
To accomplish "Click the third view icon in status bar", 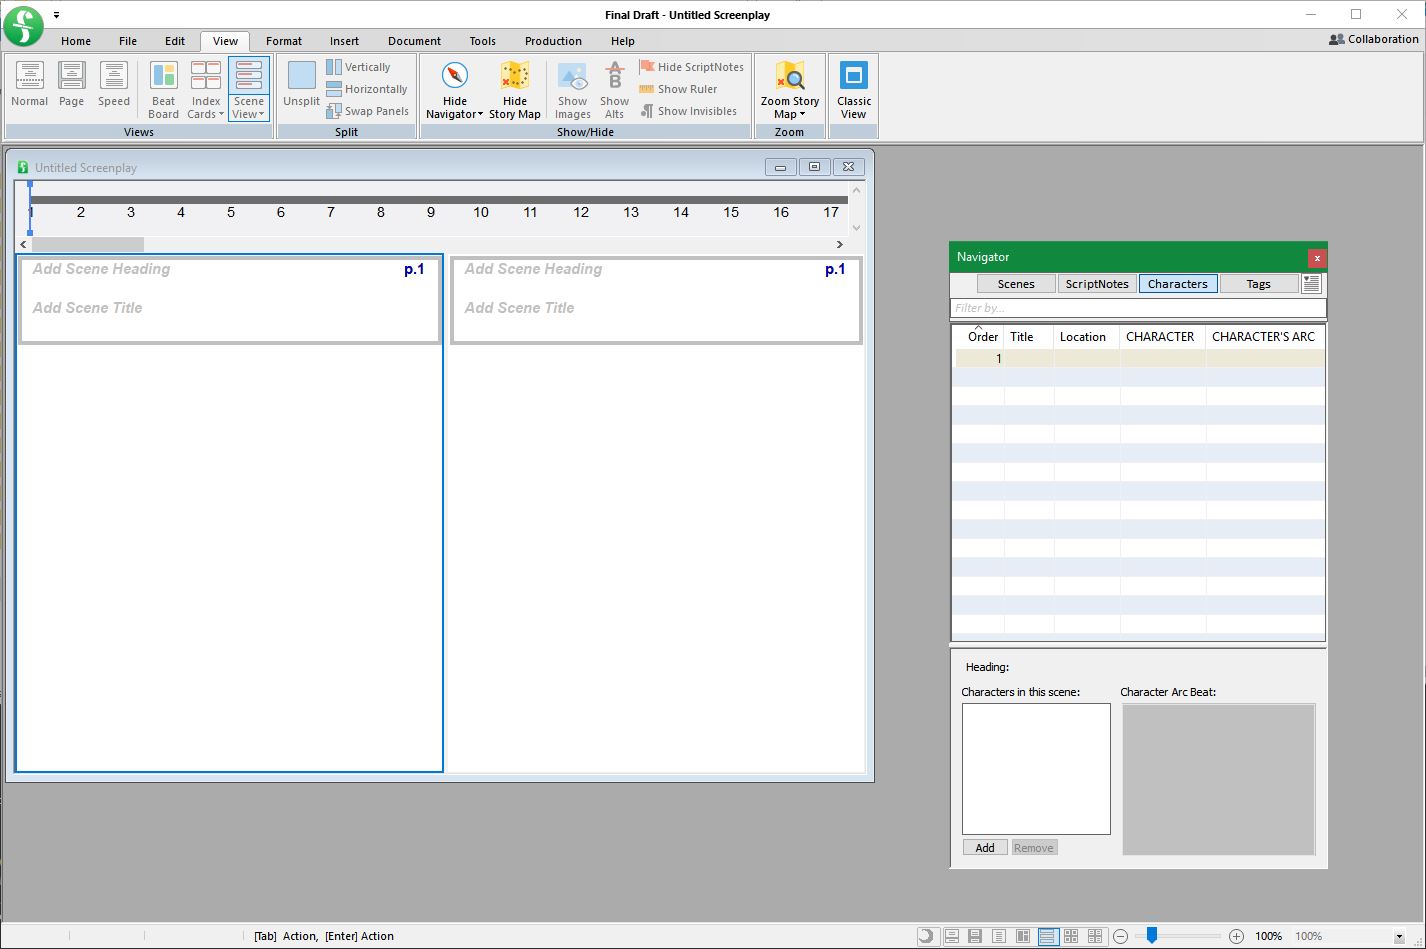I will [x=999, y=936].
